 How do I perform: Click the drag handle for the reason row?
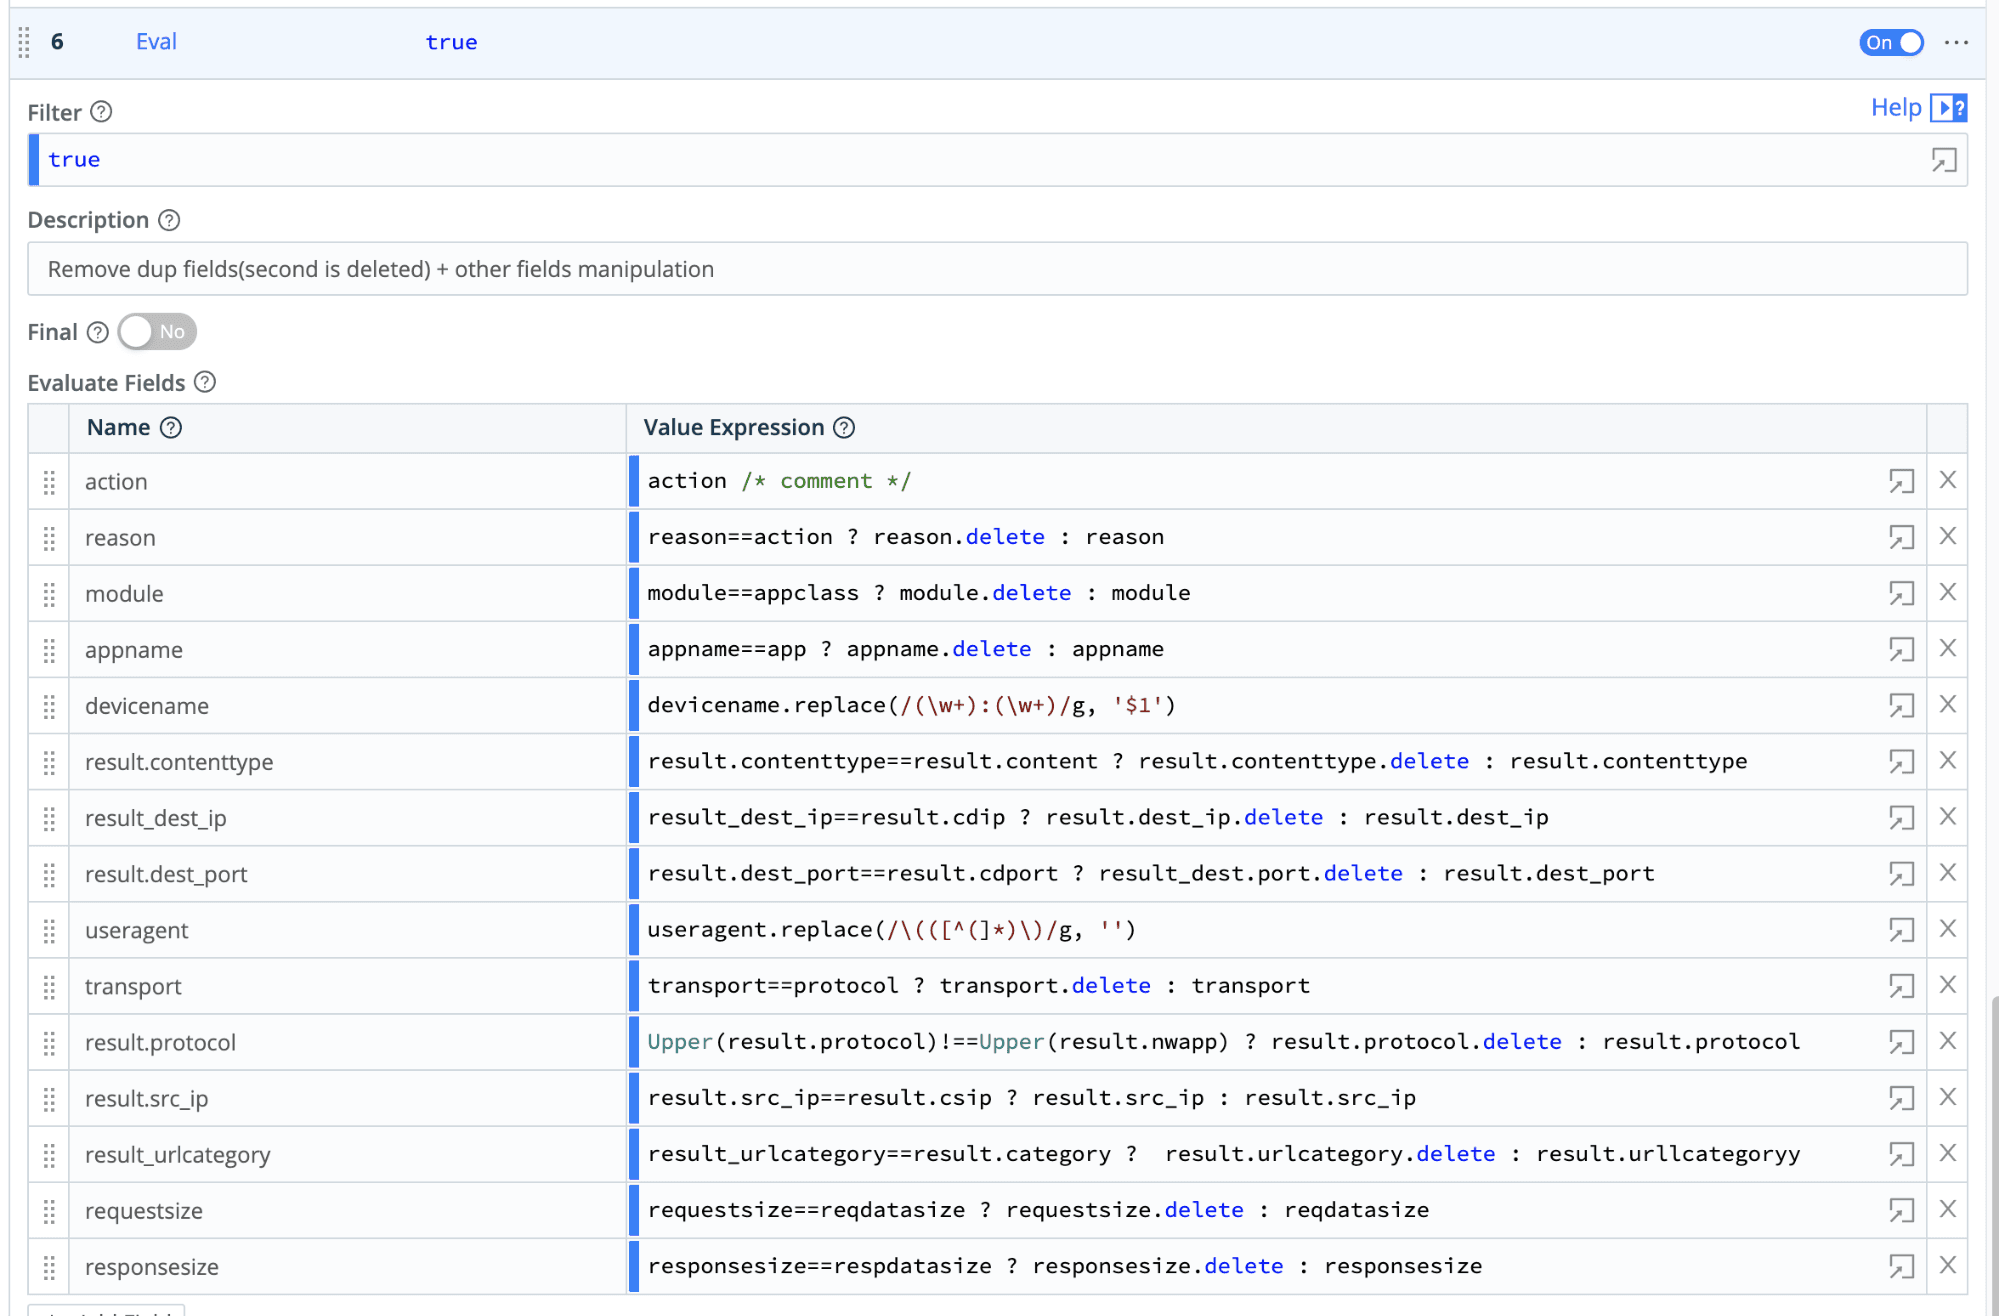click(x=49, y=538)
